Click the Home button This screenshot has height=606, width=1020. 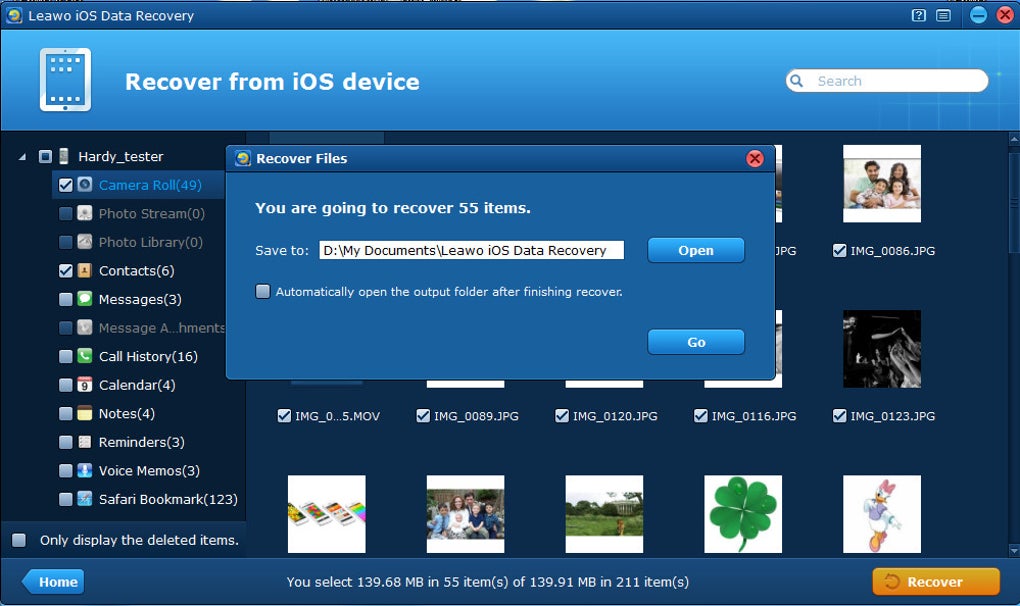pyautogui.click(x=53, y=582)
